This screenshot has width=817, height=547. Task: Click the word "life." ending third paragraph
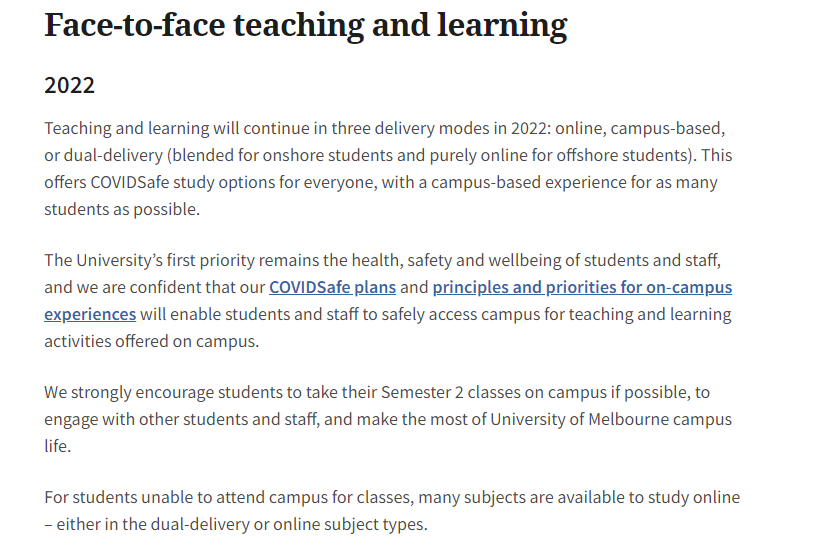pos(58,445)
